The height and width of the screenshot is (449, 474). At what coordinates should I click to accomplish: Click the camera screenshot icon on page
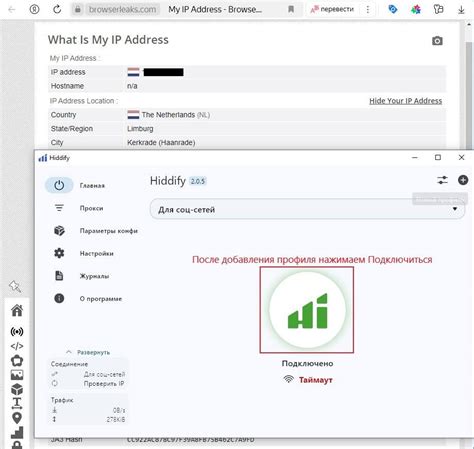pyautogui.click(x=437, y=41)
